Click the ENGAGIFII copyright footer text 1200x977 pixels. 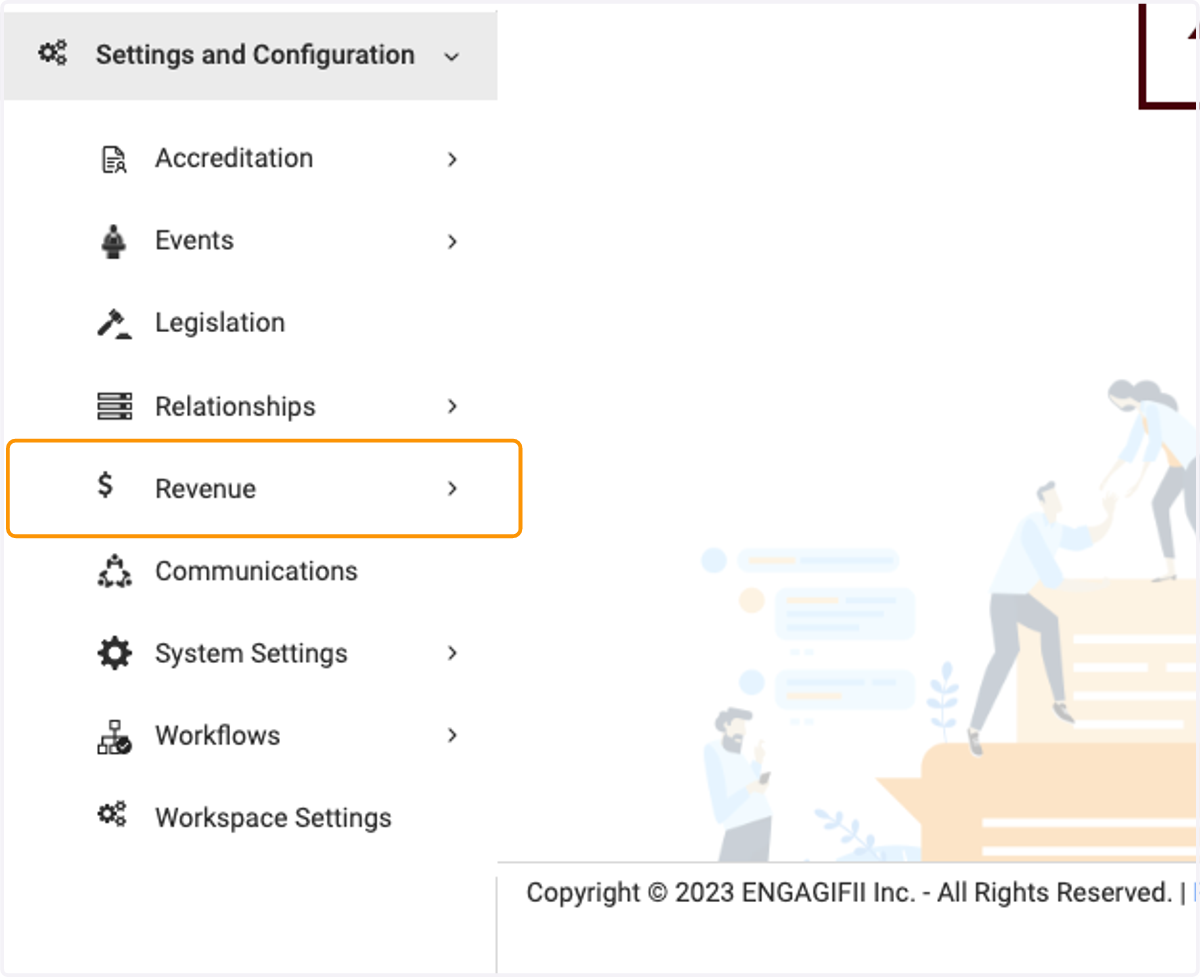(x=849, y=892)
